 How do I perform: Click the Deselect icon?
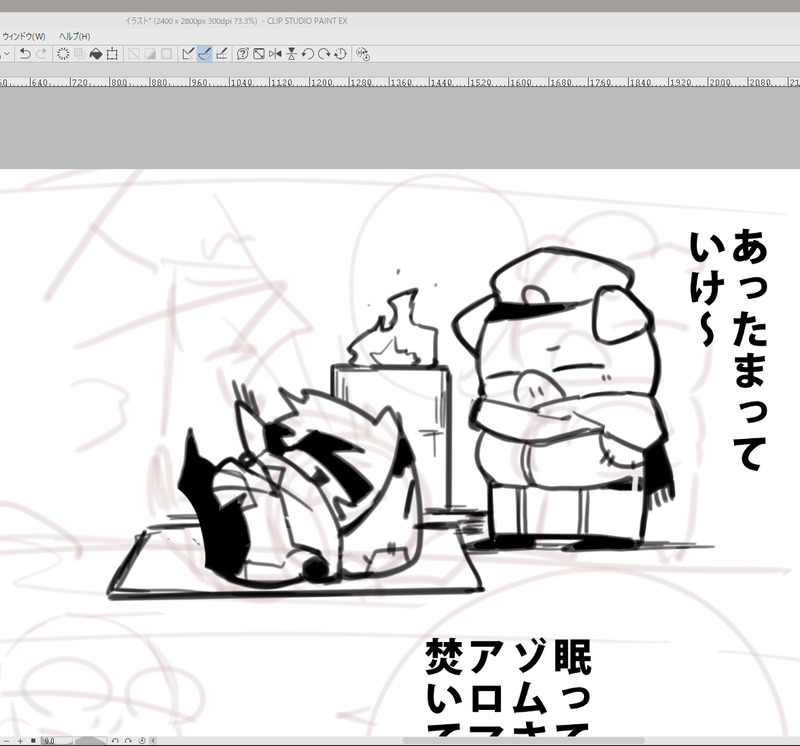(x=134, y=54)
